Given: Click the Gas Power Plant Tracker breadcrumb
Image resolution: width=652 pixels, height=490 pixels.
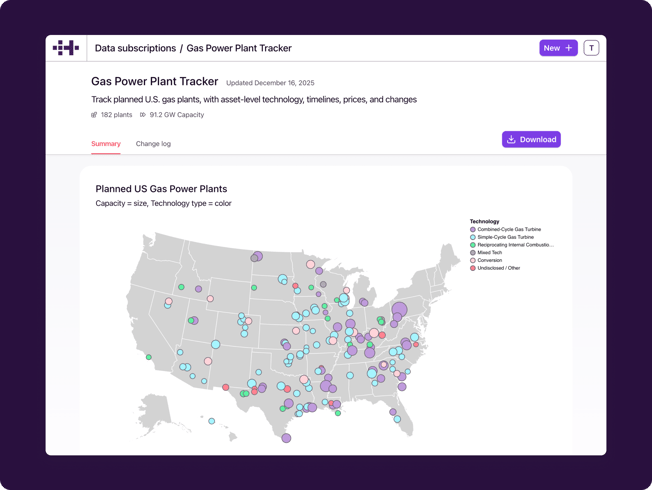Looking at the screenshot, I should point(239,48).
